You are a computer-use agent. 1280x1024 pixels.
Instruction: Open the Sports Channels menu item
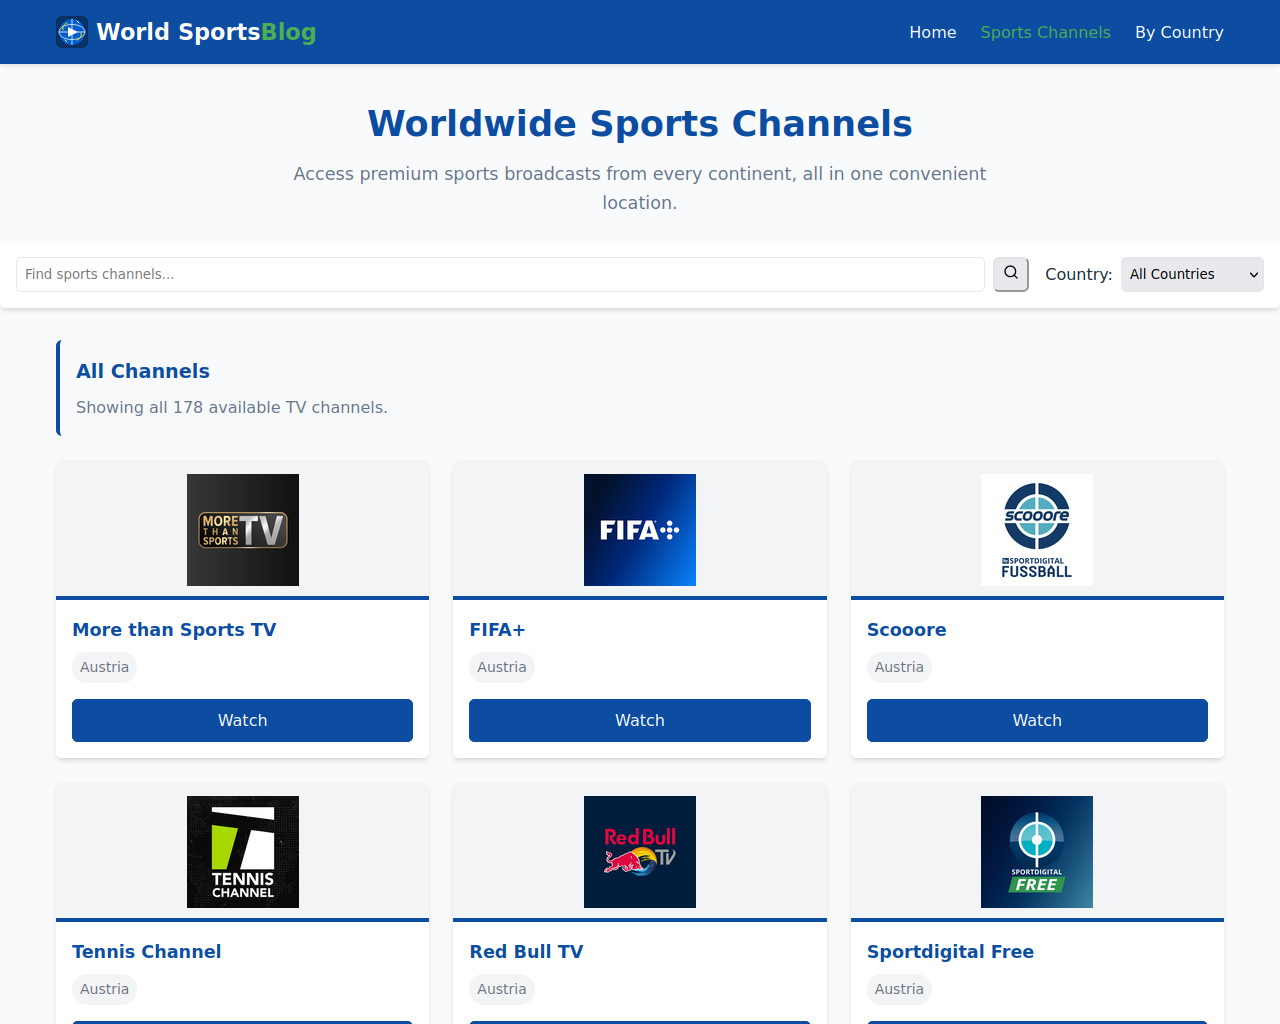tap(1045, 32)
